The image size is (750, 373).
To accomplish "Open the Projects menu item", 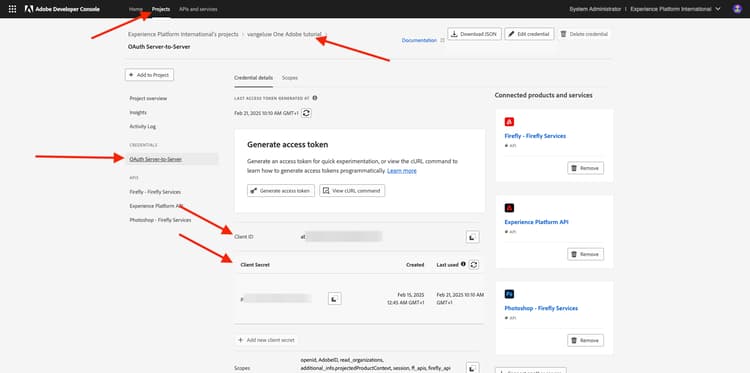I will [x=161, y=9].
